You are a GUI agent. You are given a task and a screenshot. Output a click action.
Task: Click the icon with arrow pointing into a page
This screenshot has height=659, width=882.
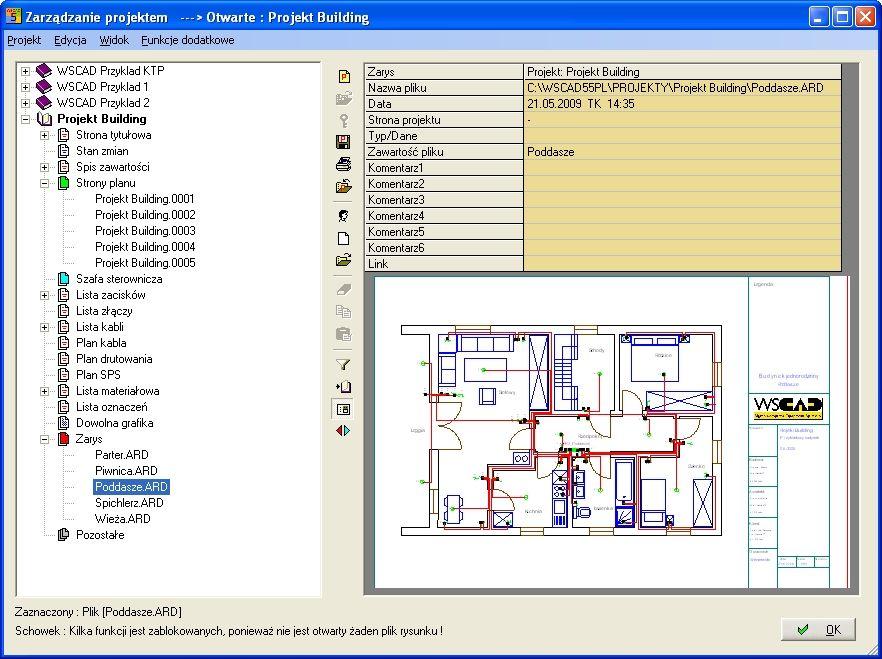pyautogui.click(x=344, y=387)
